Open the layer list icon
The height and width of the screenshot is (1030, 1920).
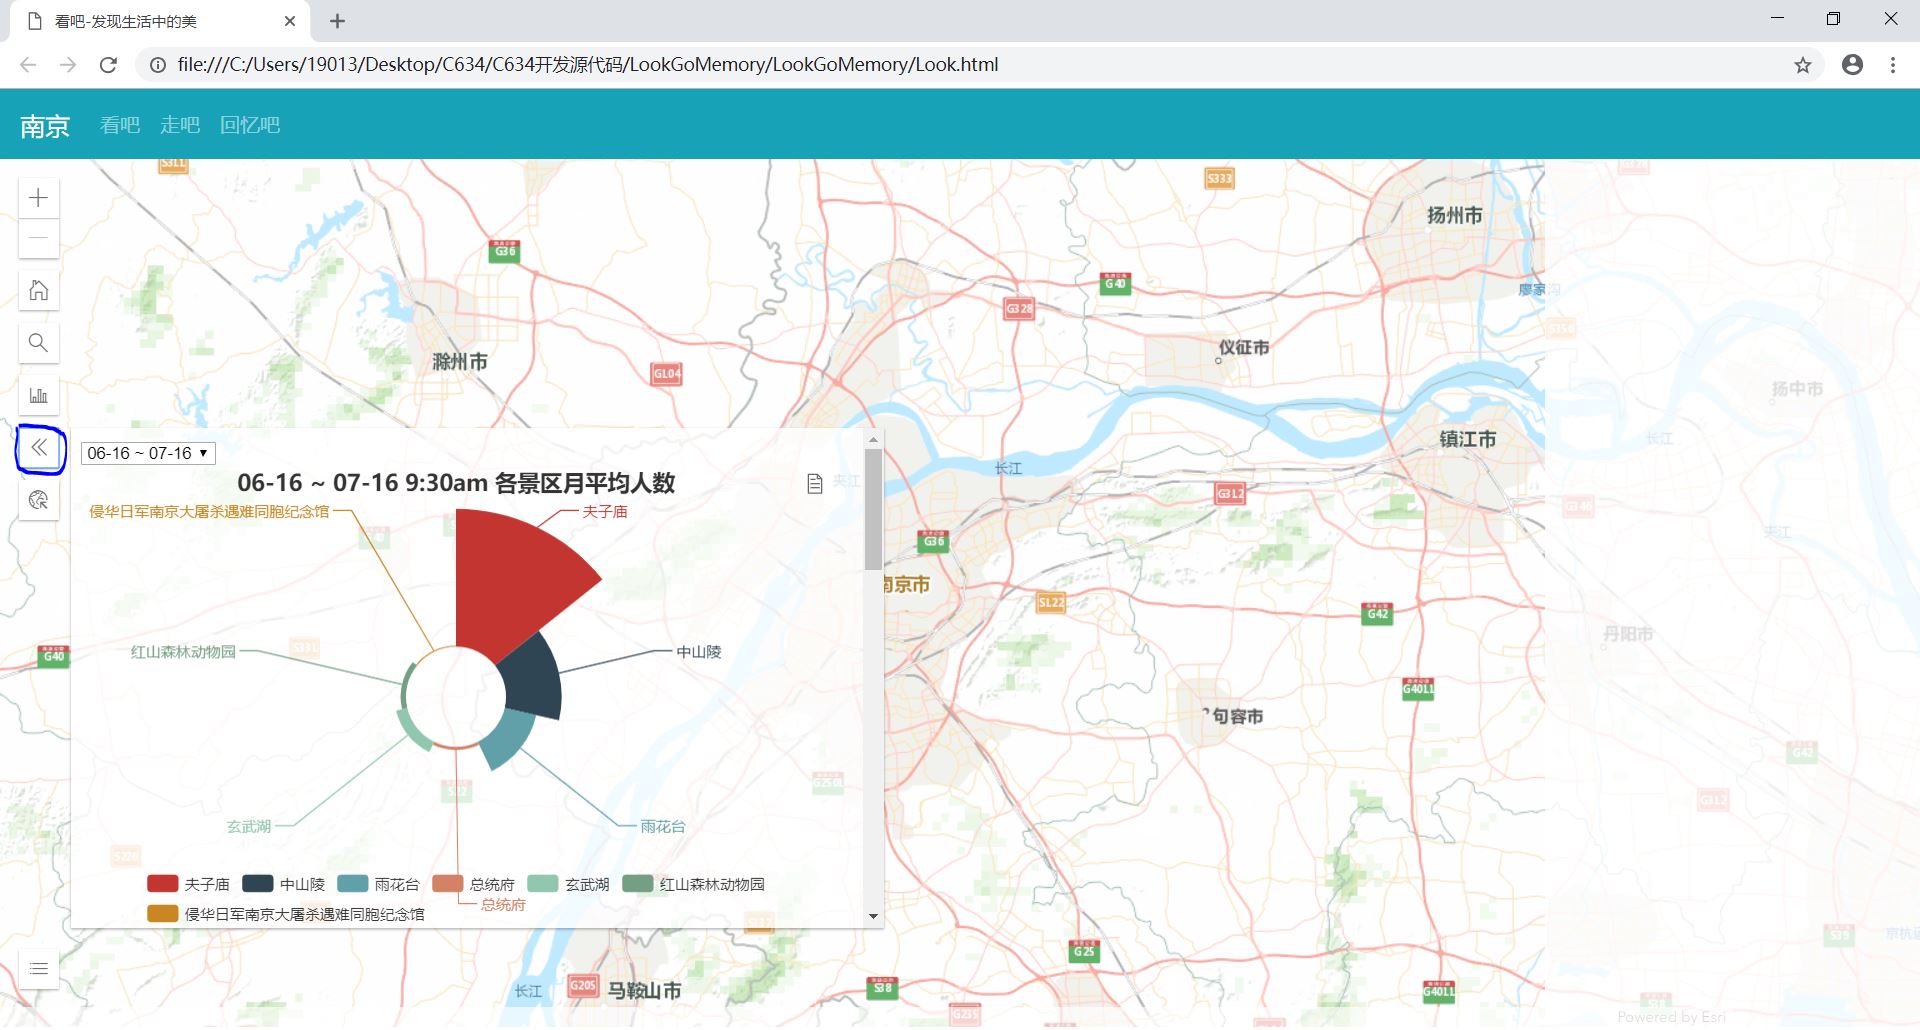[x=39, y=968]
